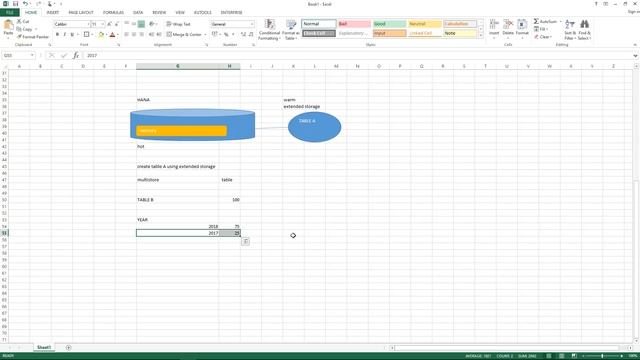Switch to Page Break Preview view
This screenshot has width=640, height=360.
[574, 356]
